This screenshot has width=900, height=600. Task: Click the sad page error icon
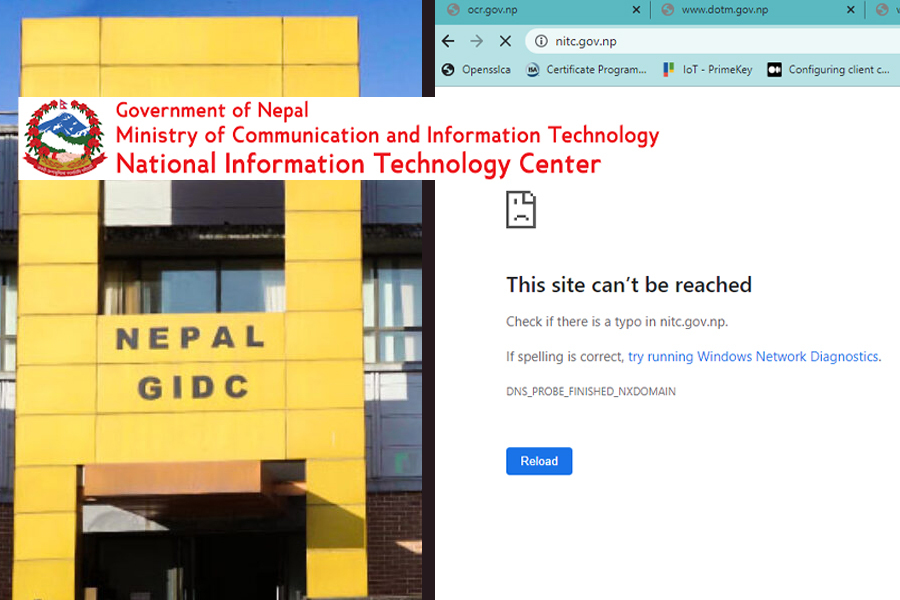pyautogui.click(x=521, y=209)
